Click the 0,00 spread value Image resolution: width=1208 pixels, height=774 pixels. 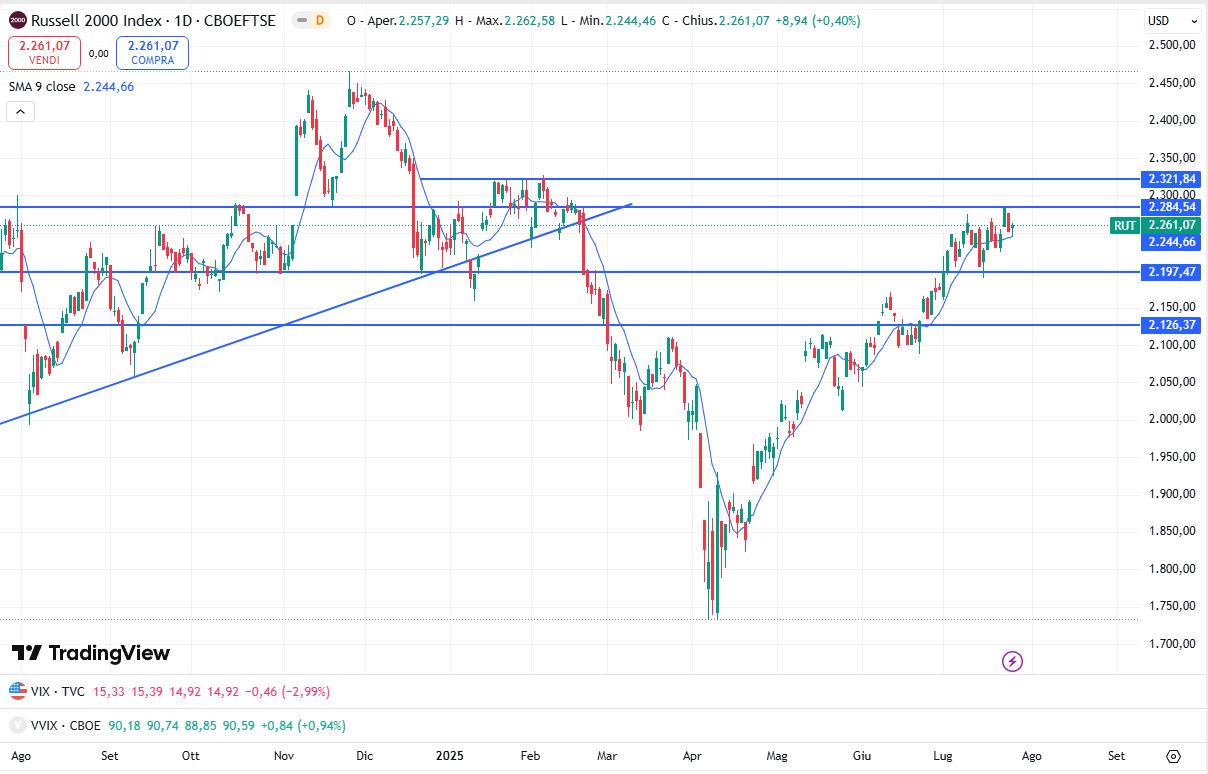pyautogui.click(x=98, y=54)
